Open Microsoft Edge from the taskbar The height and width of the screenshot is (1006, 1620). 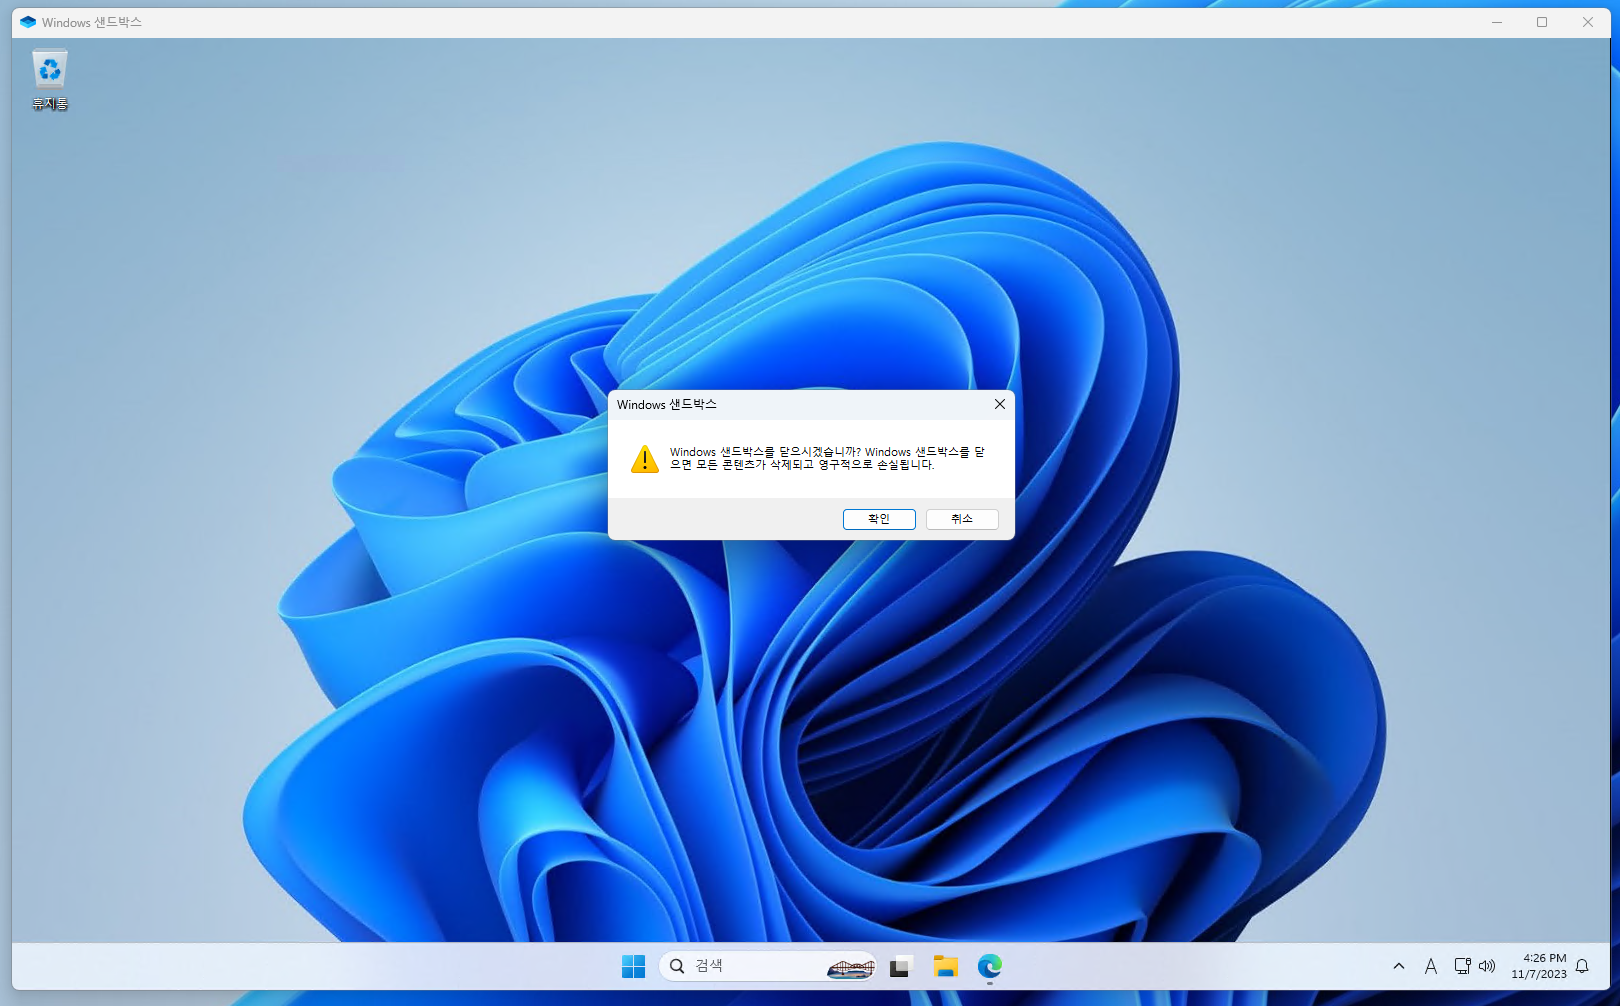[x=989, y=966]
